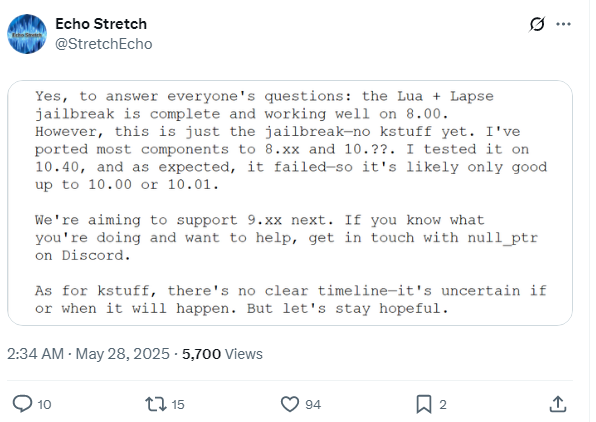
Task: Click the likes count 94
Action: (313, 405)
